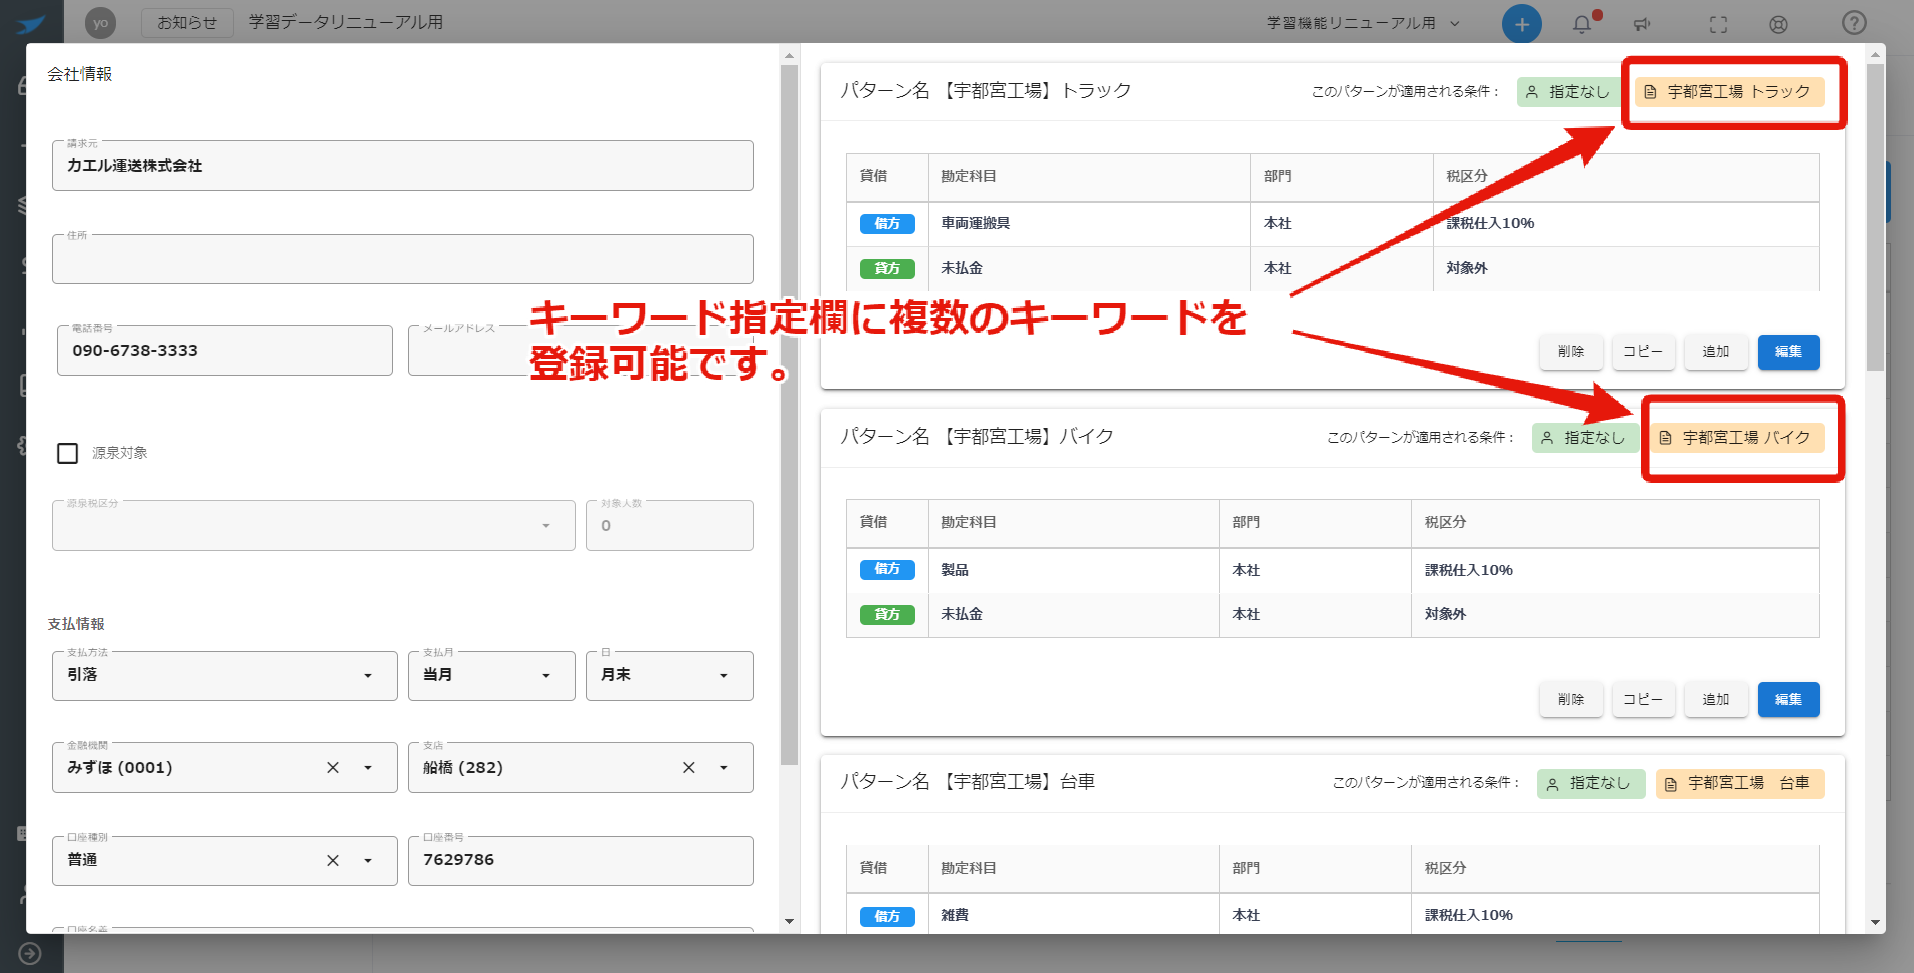Click the 'yo' user avatar
The image size is (1914, 973).
(x=100, y=23)
